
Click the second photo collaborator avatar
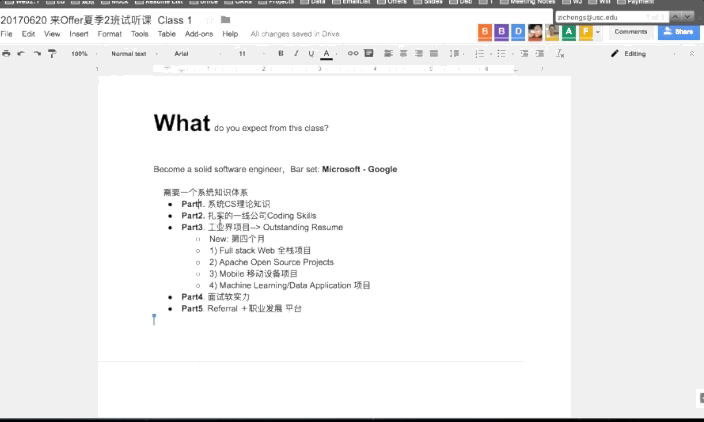click(552, 32)
